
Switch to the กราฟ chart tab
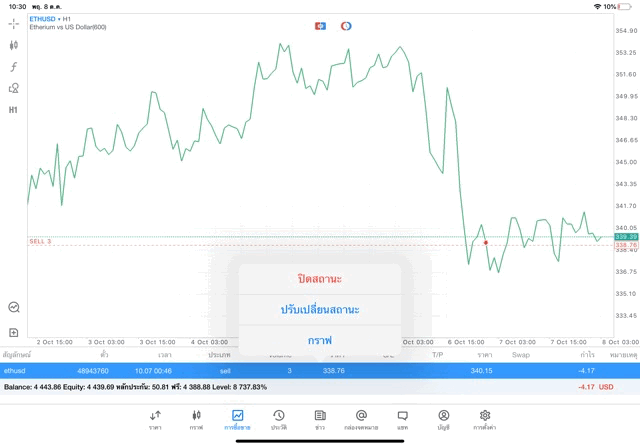click(x=196, y=419)
